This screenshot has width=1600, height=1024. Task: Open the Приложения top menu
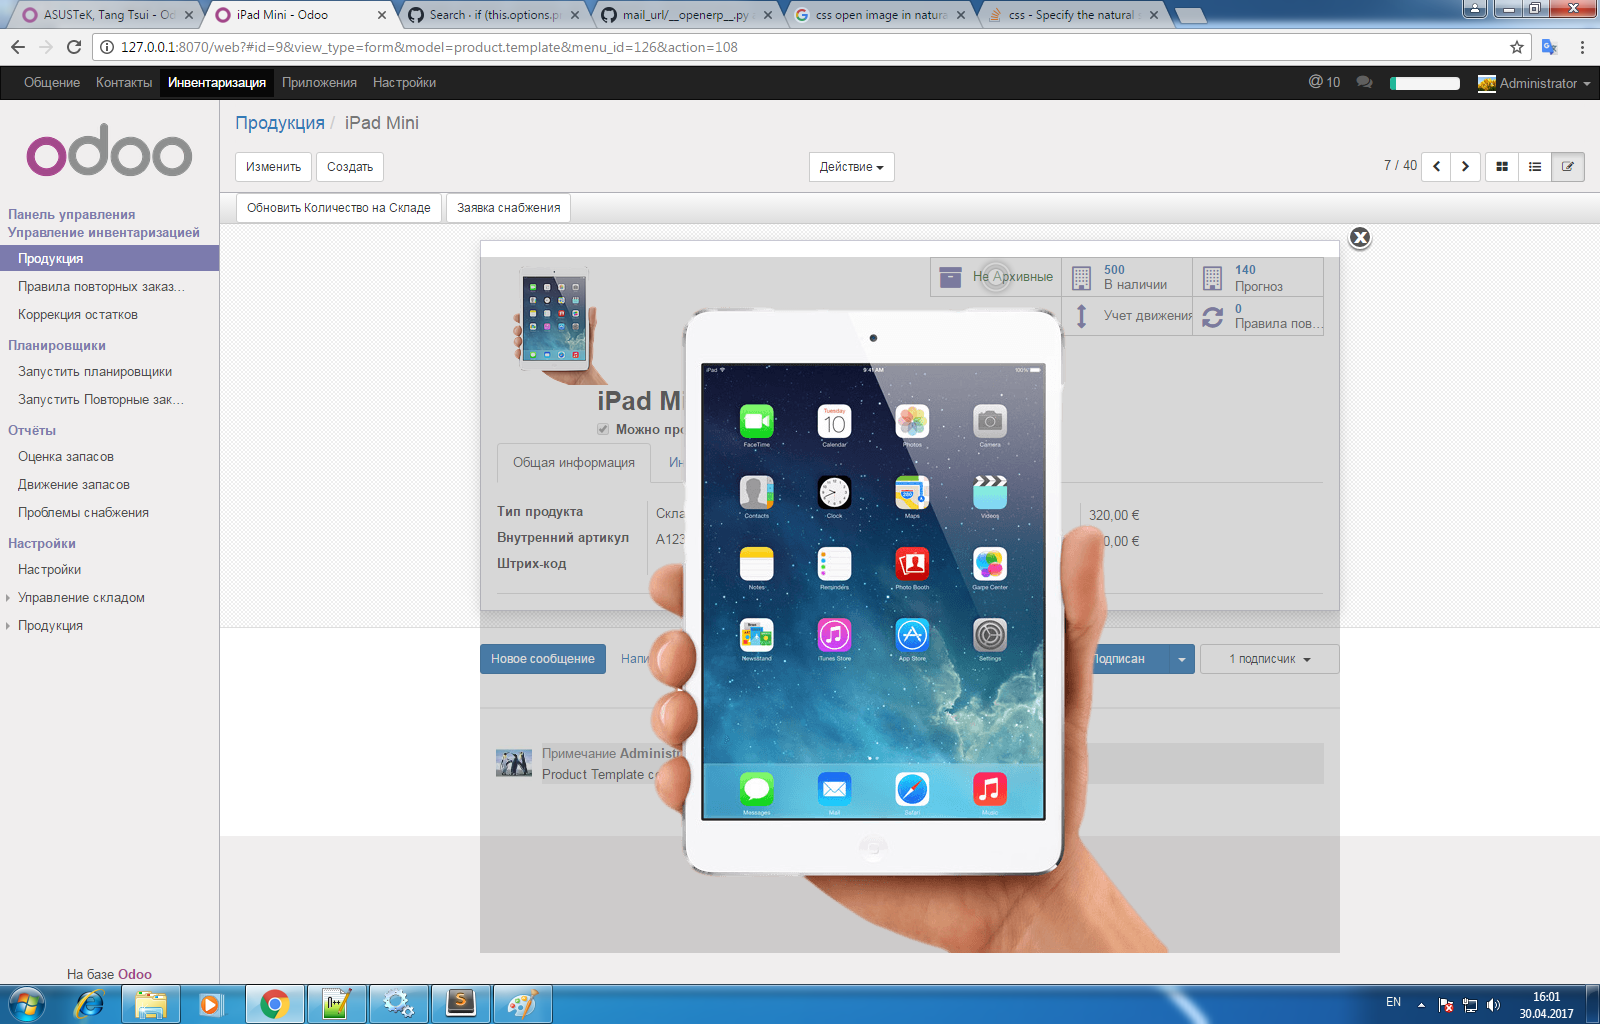319,82
